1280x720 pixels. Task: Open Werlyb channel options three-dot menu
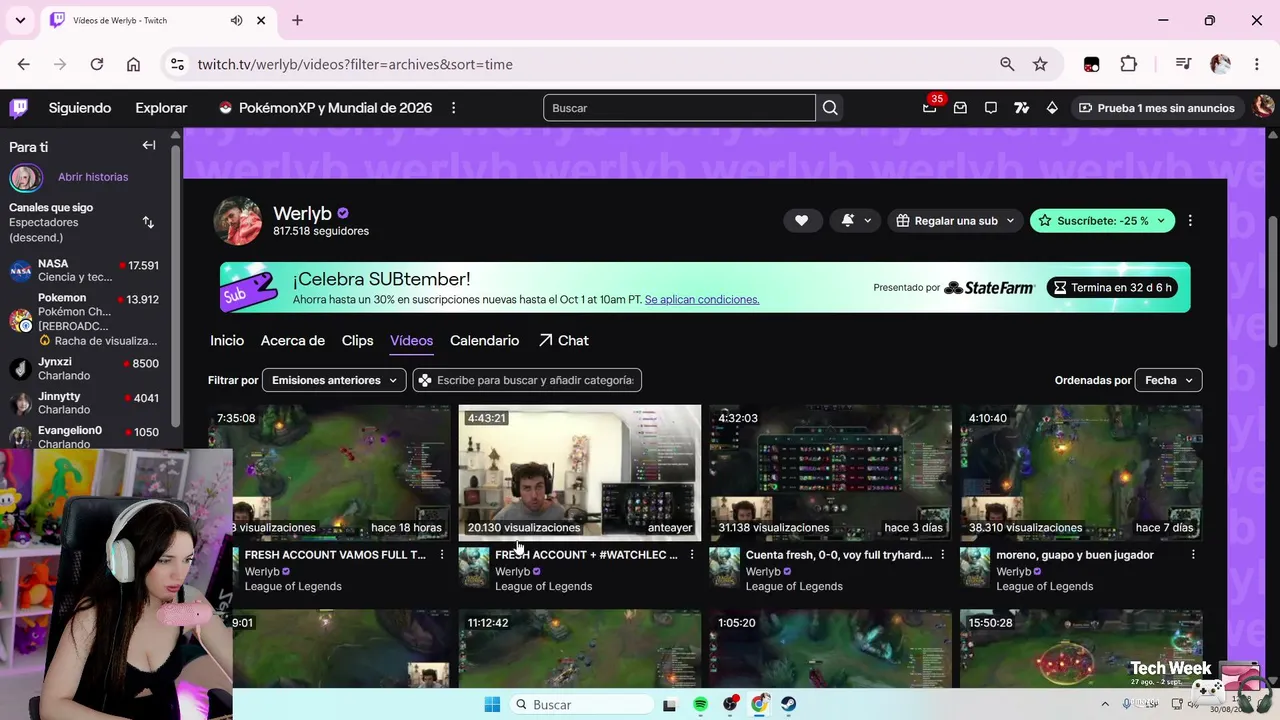click(x=1190, y=220)
